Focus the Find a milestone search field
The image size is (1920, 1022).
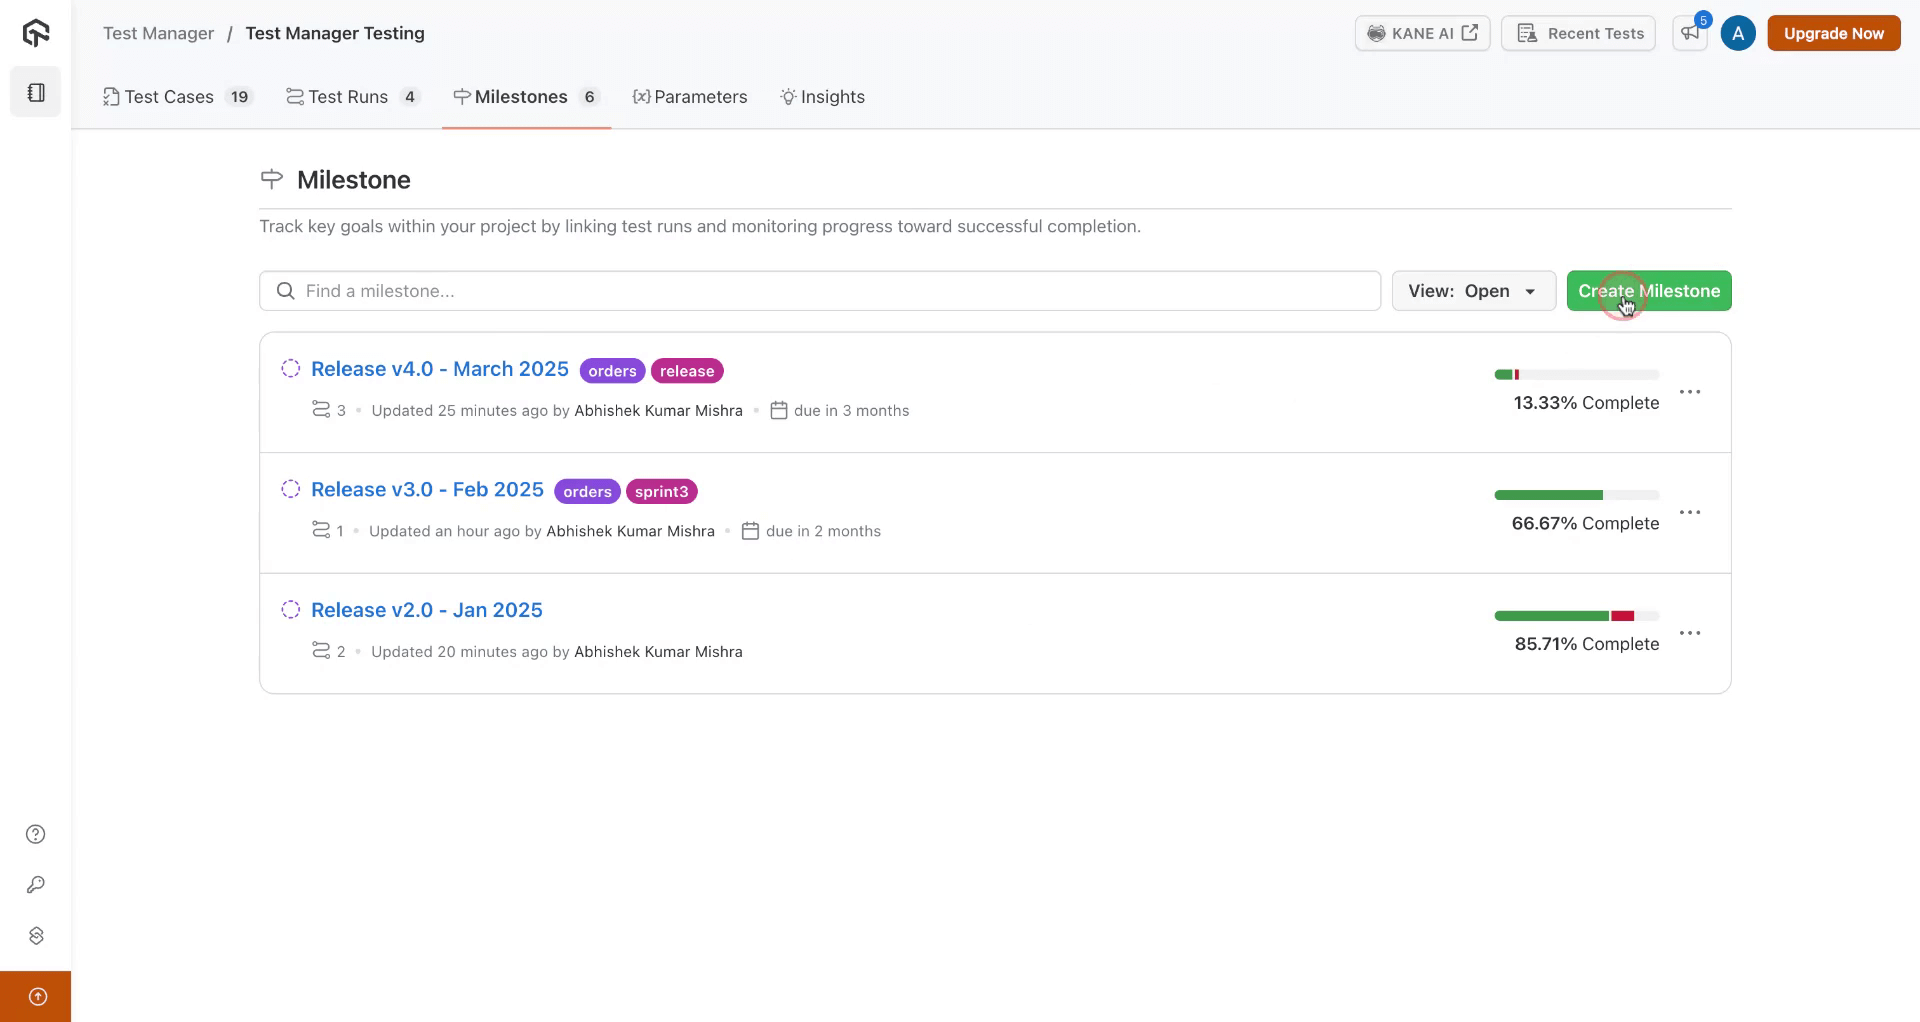pyautogui.click(x=820, y=291)
